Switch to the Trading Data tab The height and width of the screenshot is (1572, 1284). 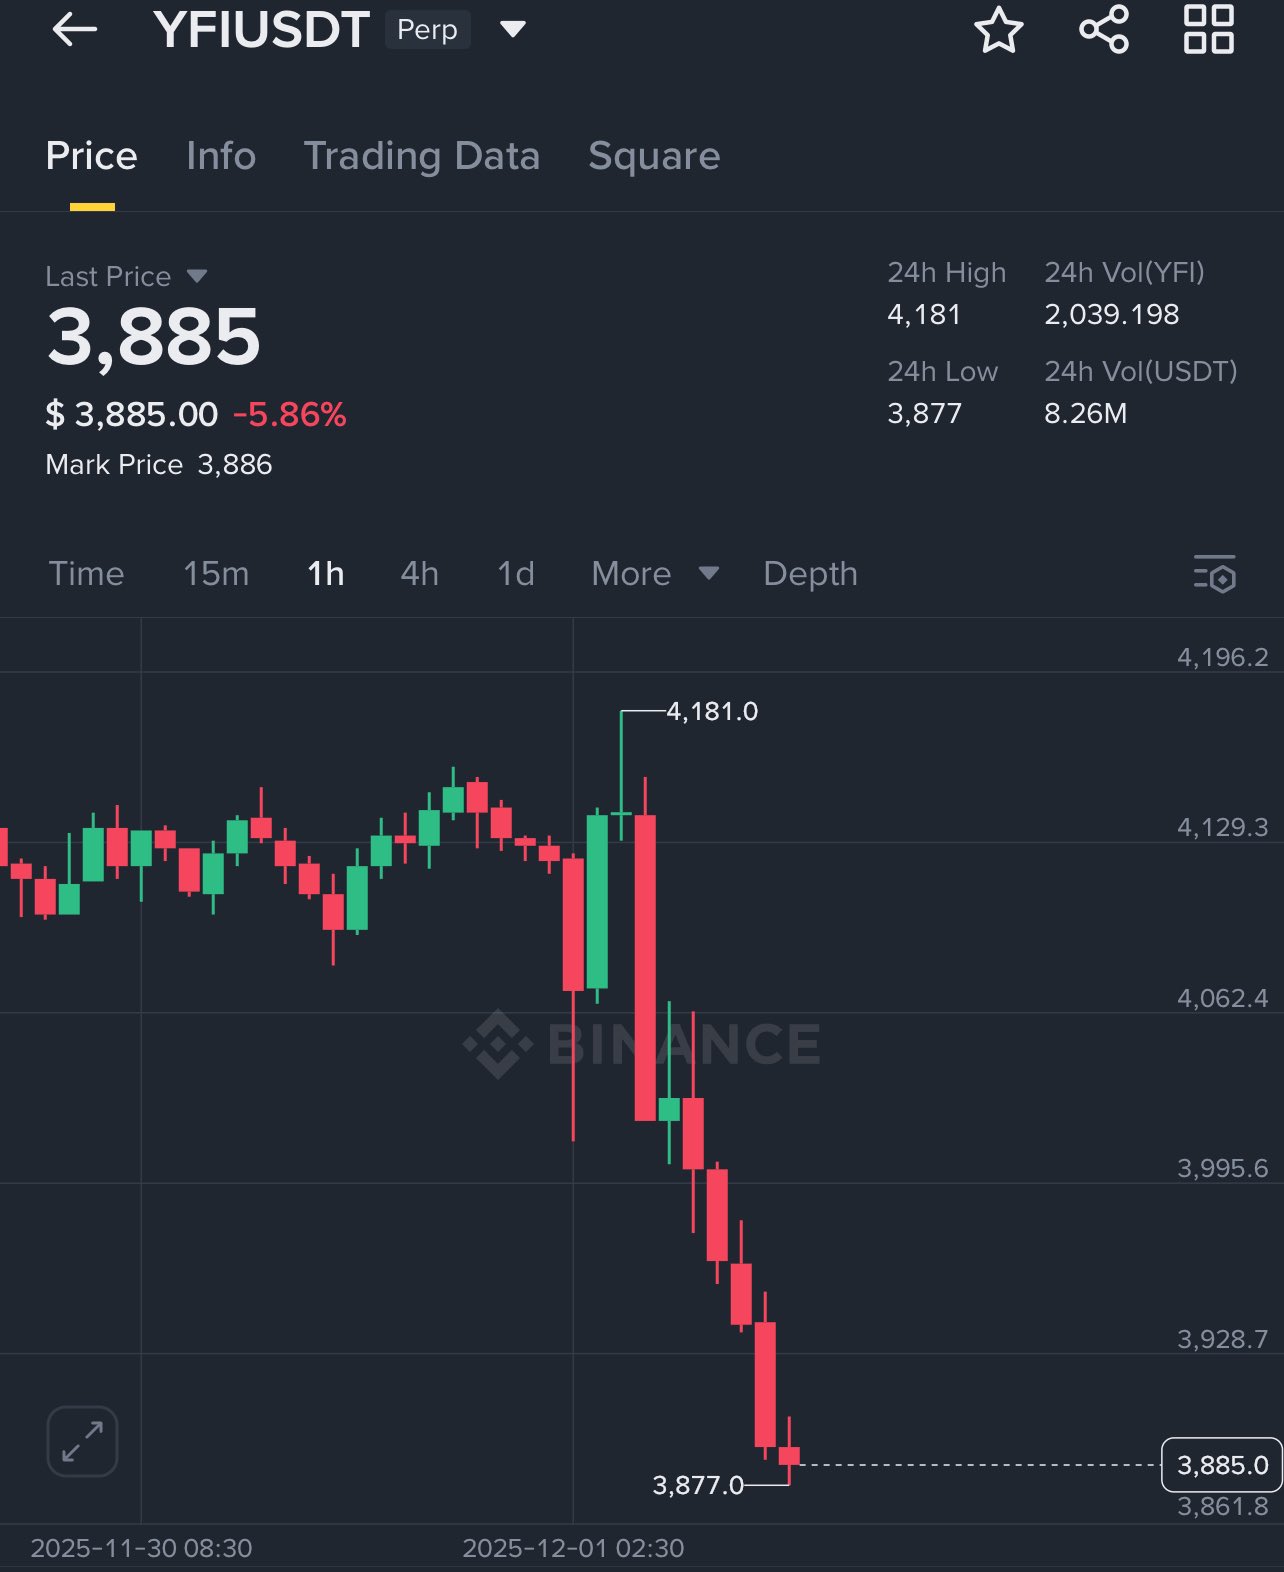[x=421, y=156]
